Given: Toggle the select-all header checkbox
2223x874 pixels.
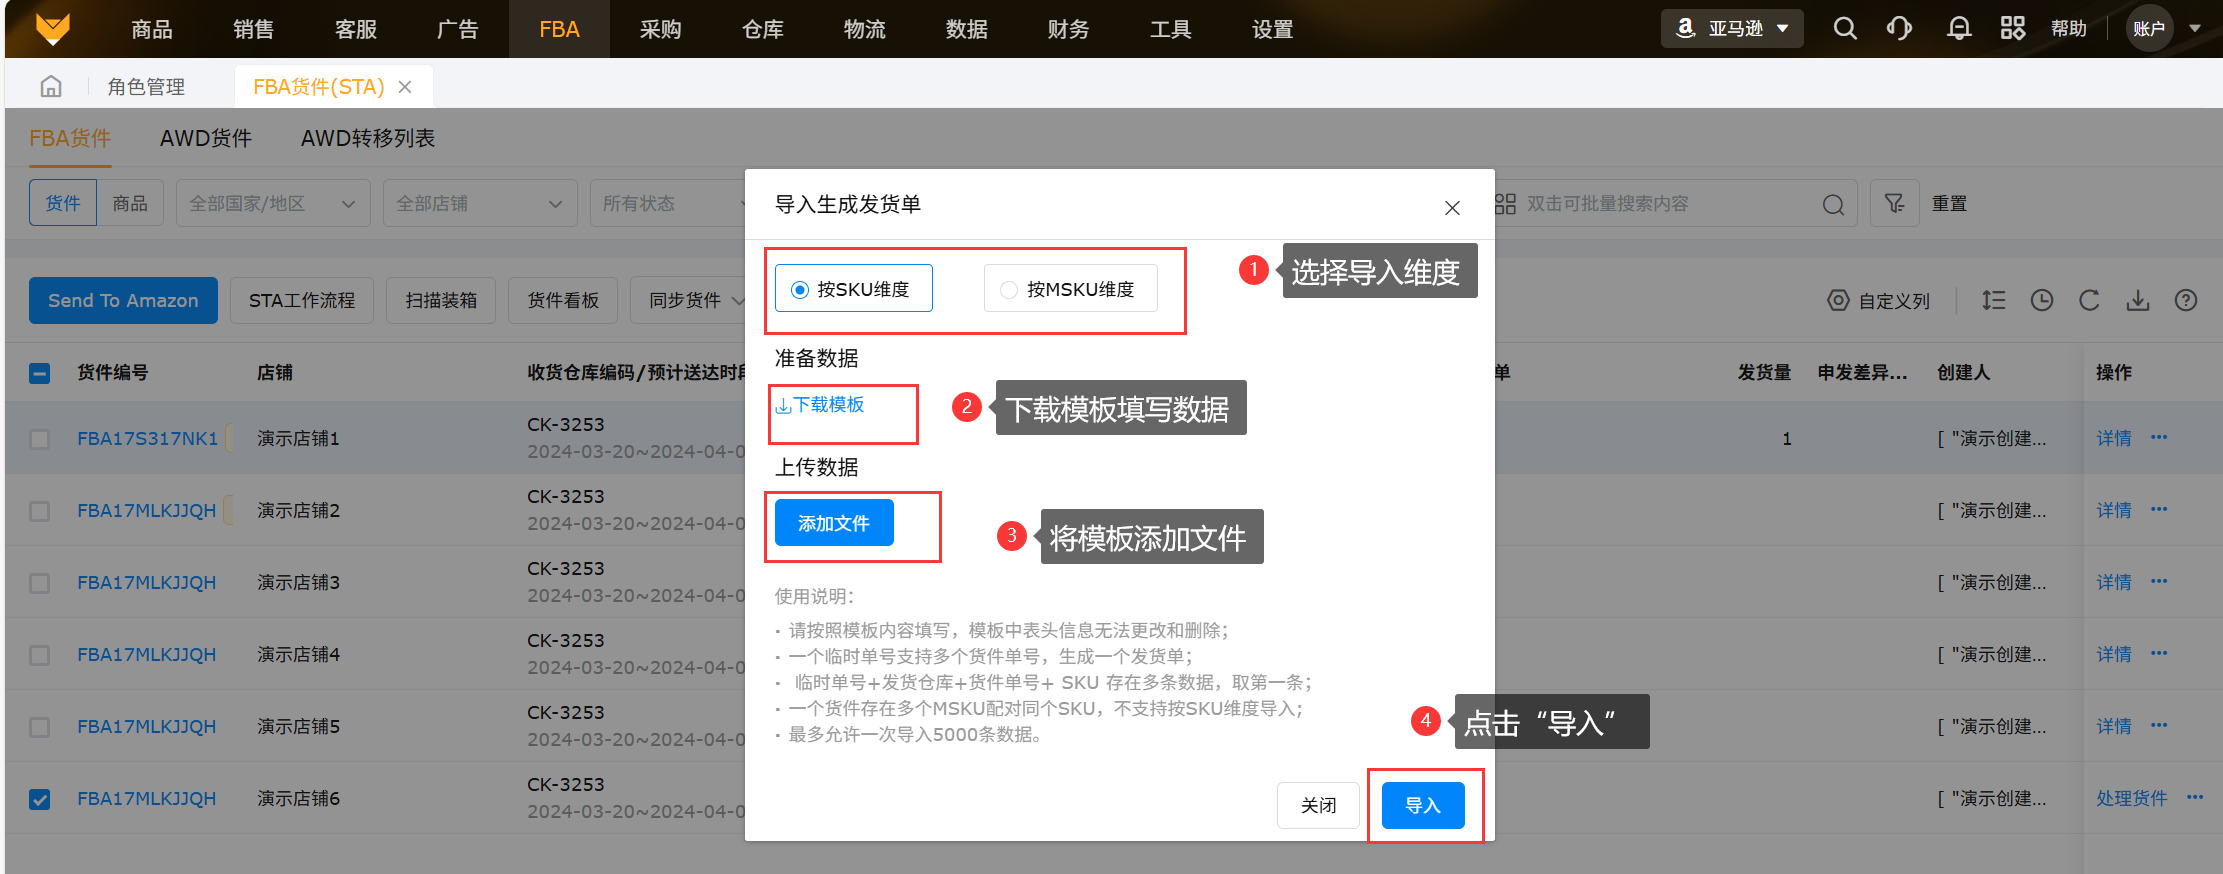Looking at the screenshot, I should (40, 374).
